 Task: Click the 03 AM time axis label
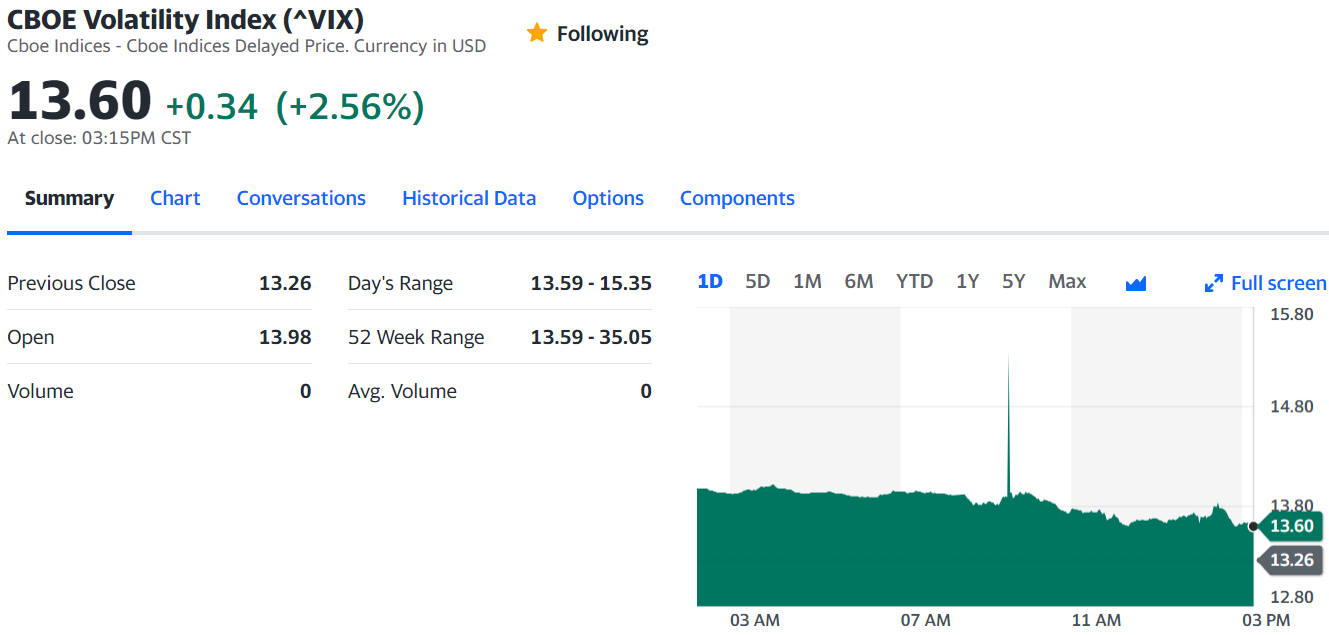(x=754, y=620)
